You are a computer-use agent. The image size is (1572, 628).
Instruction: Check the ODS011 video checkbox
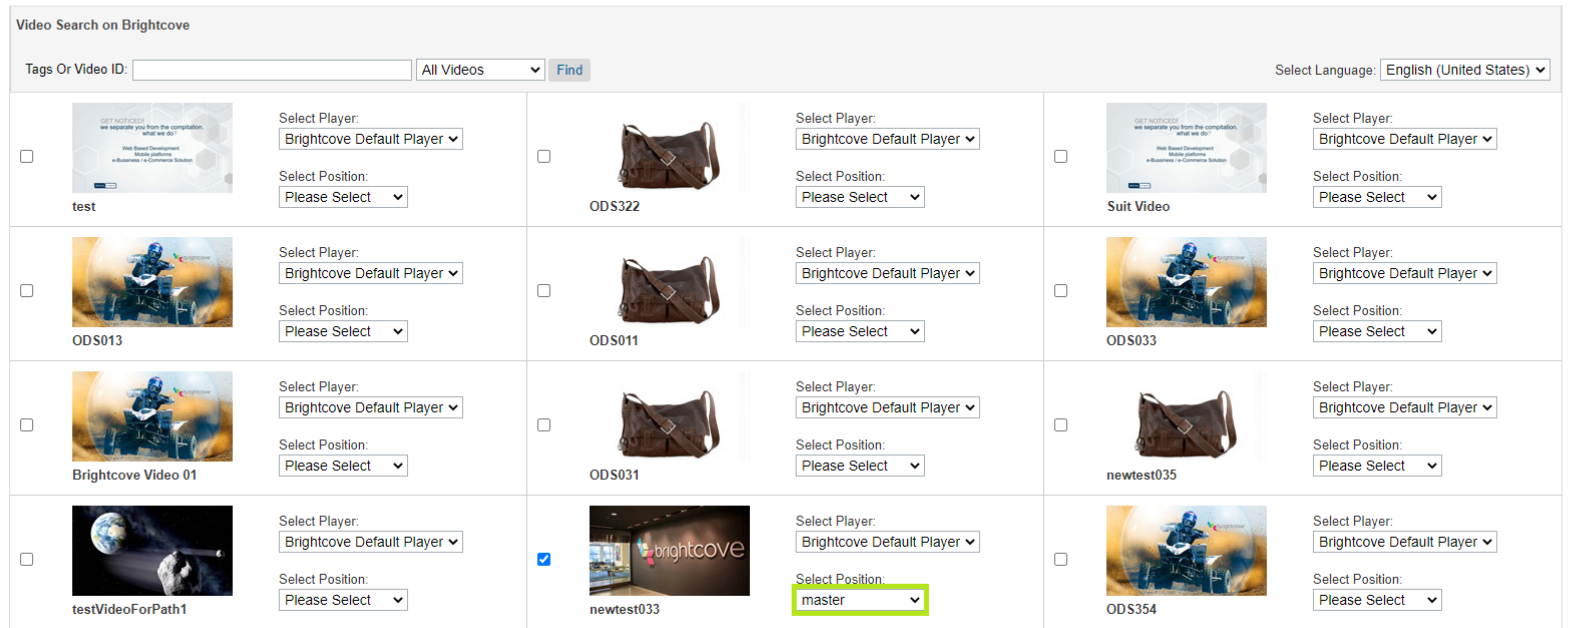tap(544, 291)
